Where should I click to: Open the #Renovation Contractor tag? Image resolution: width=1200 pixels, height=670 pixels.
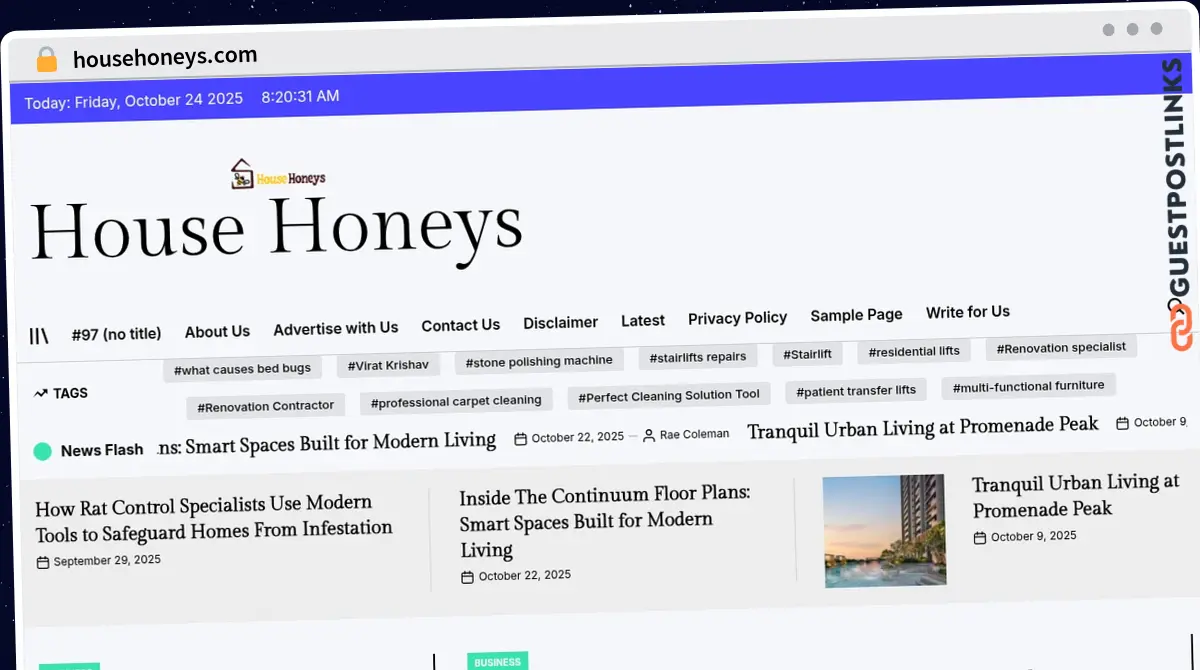pos(266,407)
